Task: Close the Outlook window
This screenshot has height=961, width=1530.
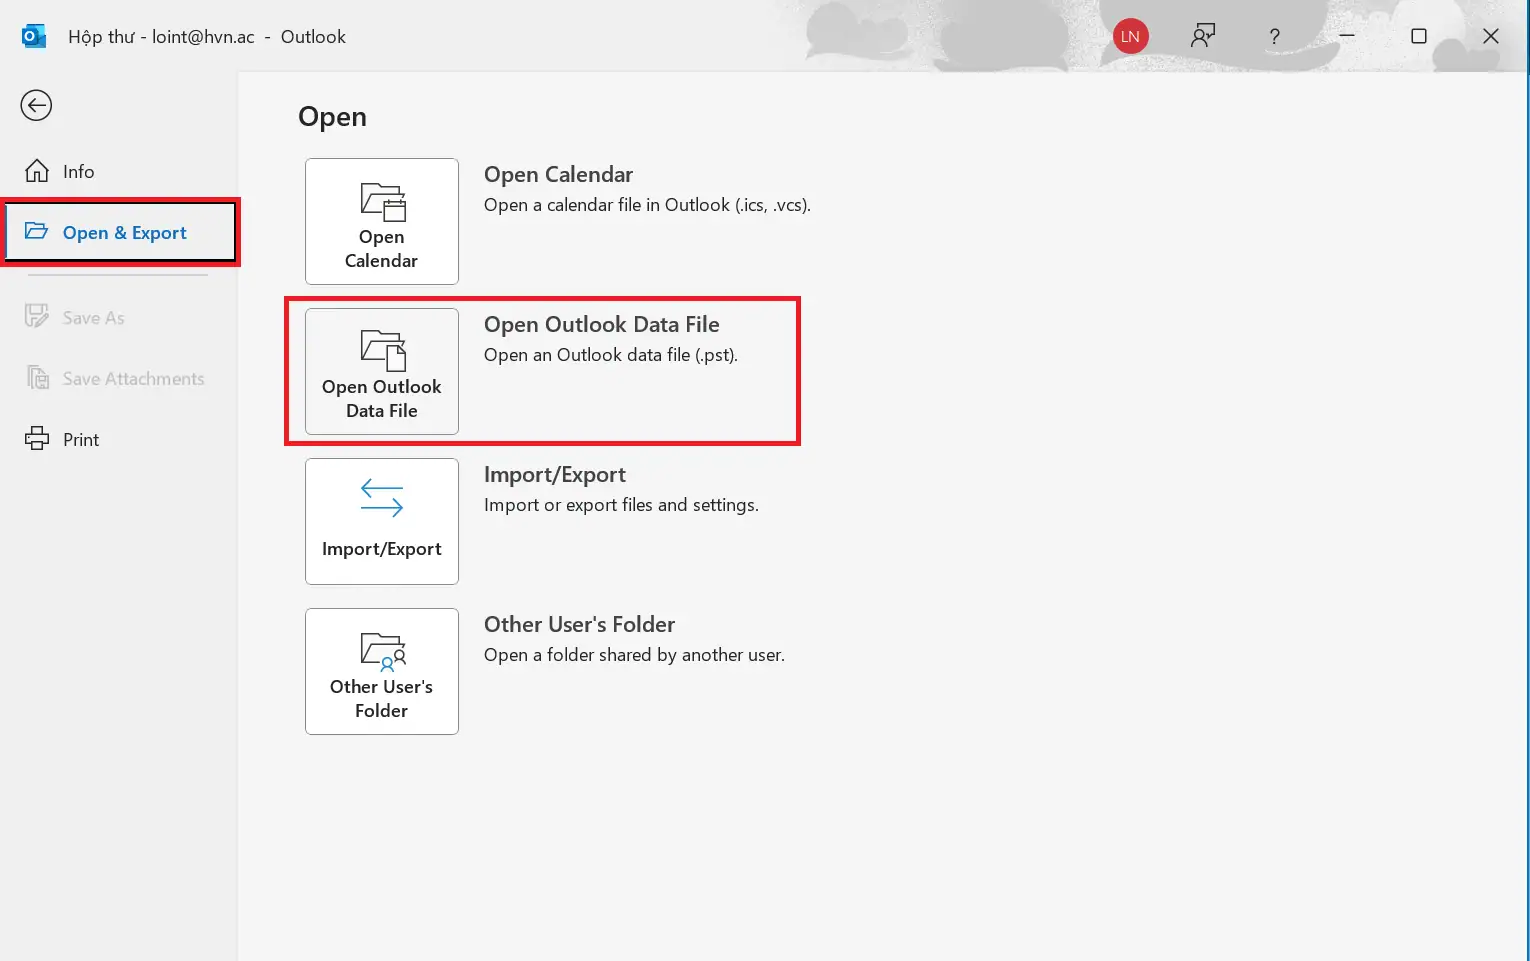Action: (x=1491, y=36)
